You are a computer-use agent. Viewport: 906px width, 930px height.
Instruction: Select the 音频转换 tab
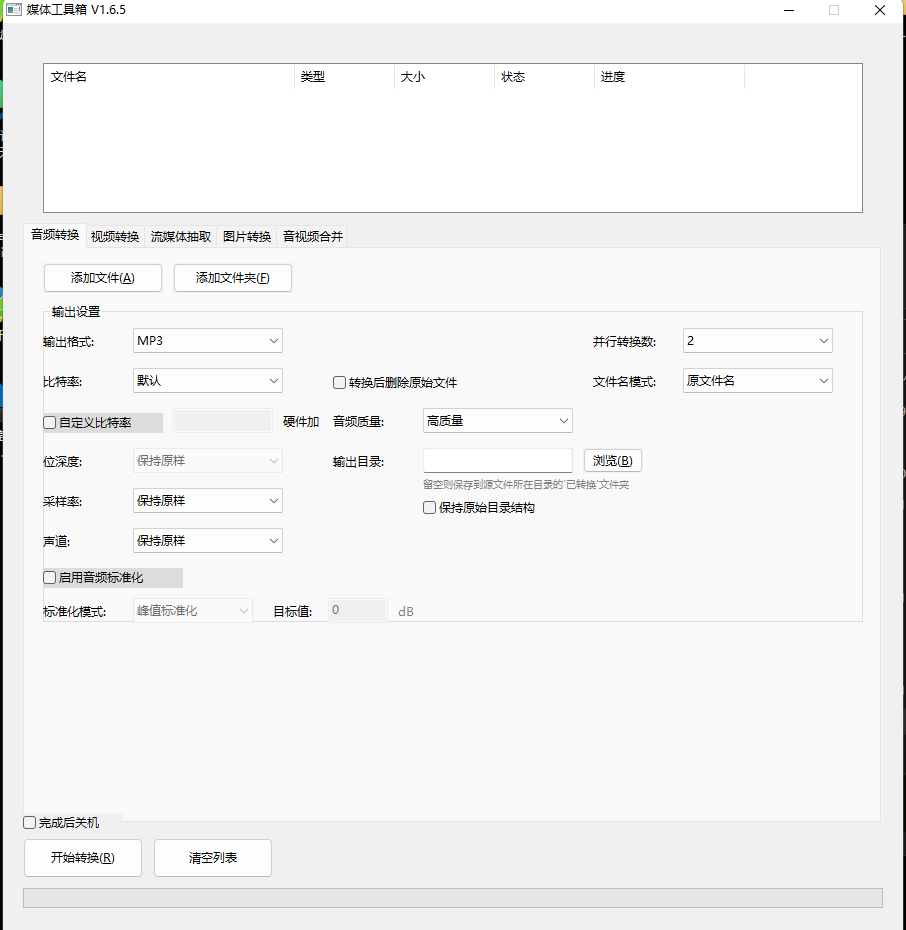tap(55, 235)
